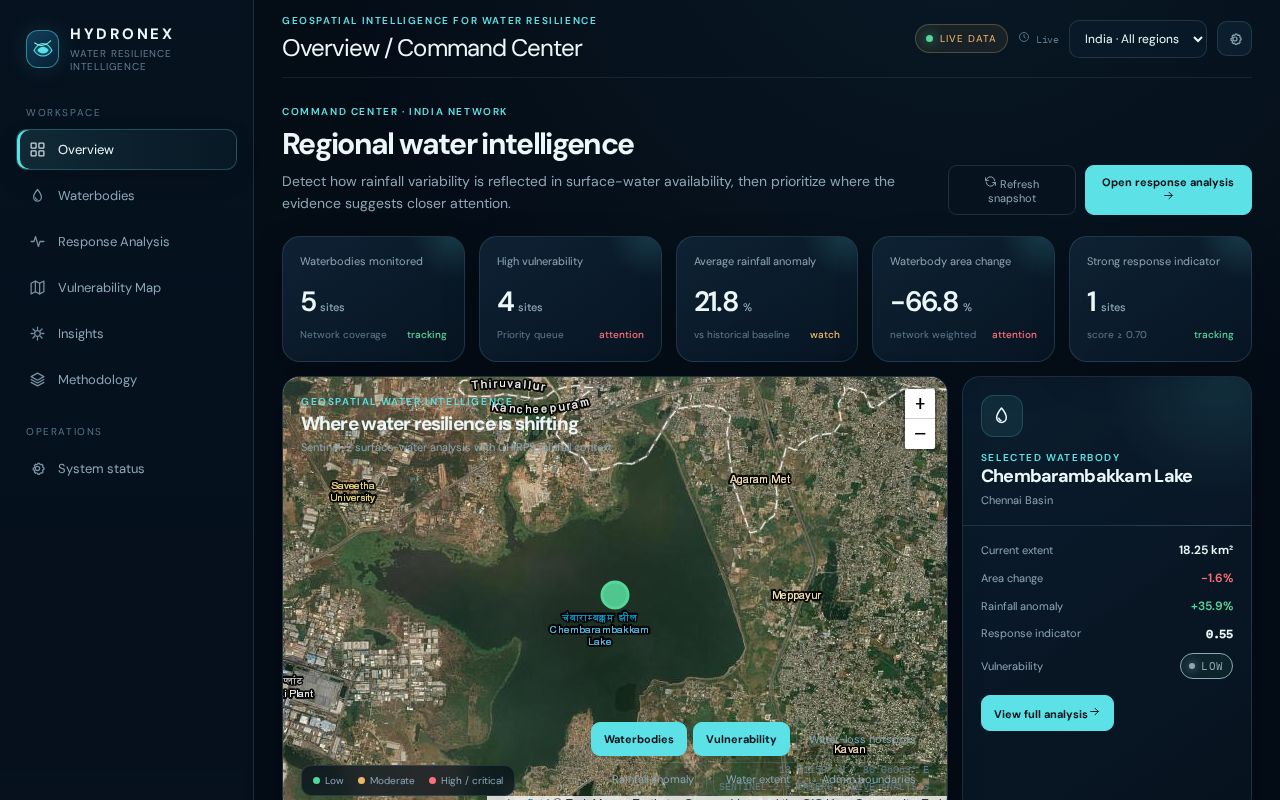Click the 18.25 km² current extent value
Image resolution: width=1280 pixels, height=800 pixels.
tap(1206, 550)
